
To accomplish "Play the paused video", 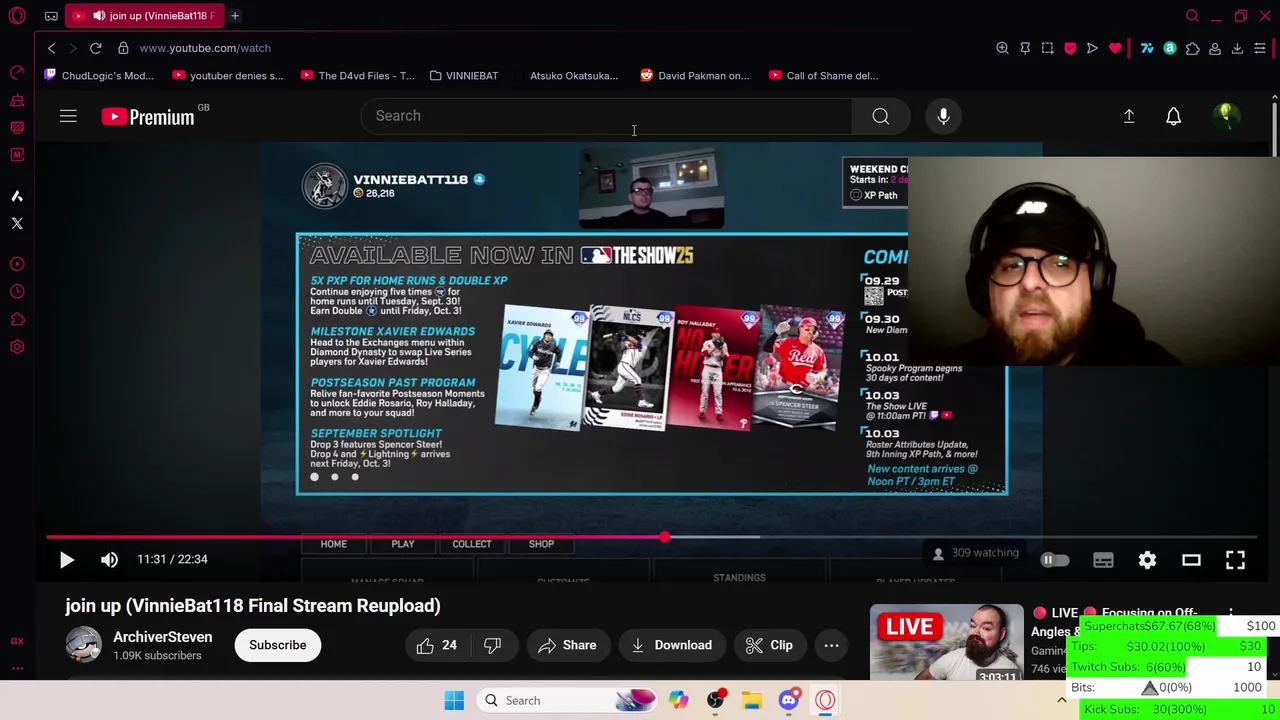I will (66, 560).
